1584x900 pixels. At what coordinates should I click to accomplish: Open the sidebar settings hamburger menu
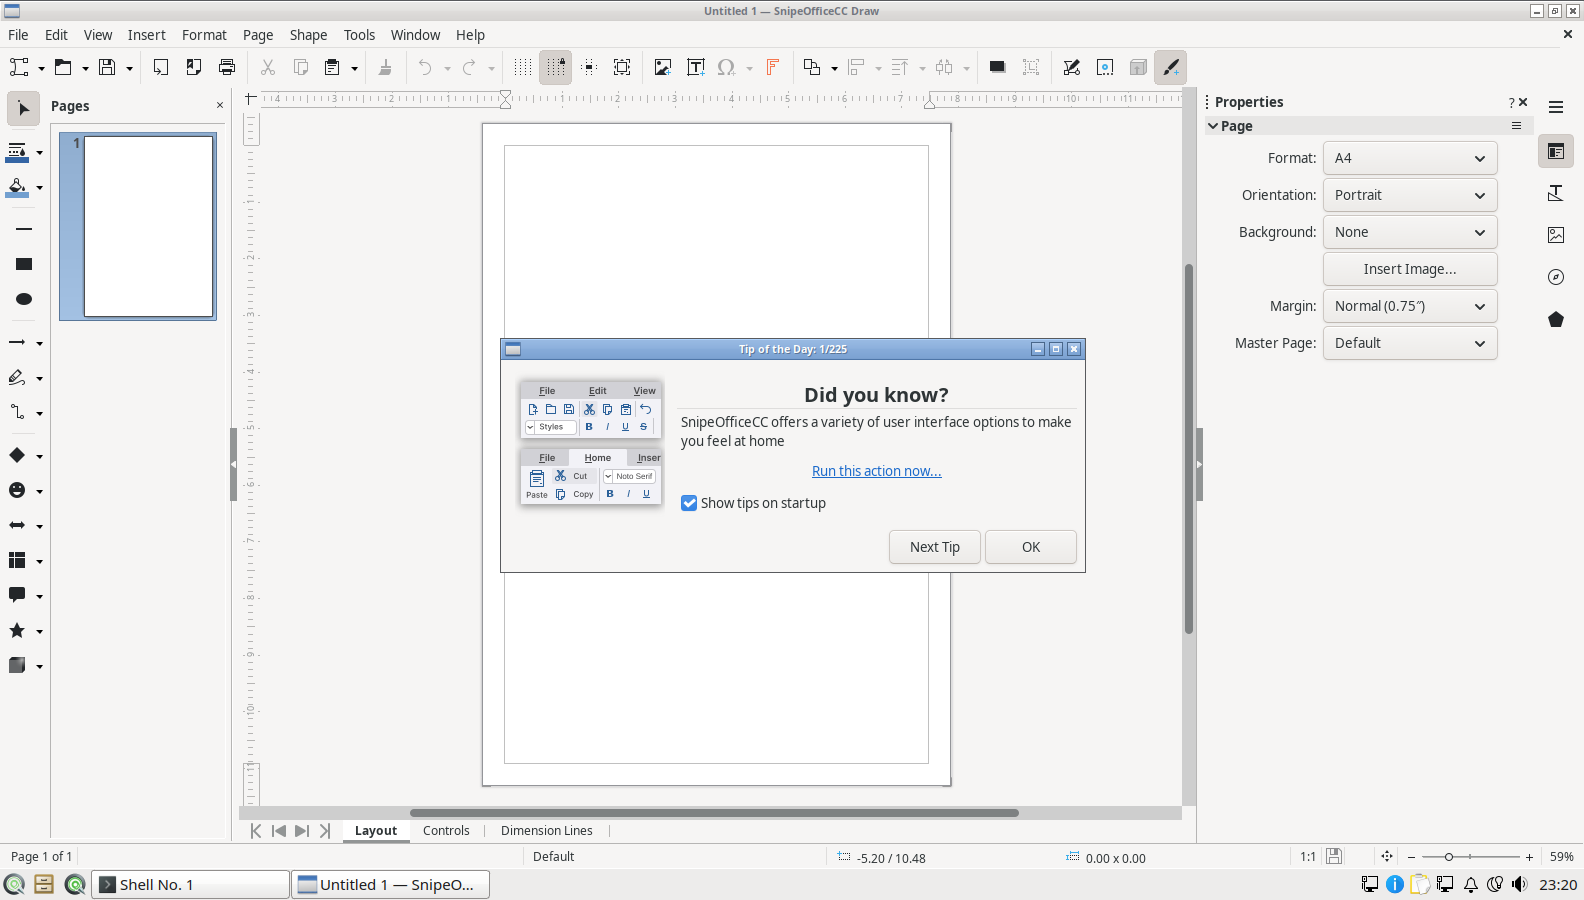point(1556,107)
